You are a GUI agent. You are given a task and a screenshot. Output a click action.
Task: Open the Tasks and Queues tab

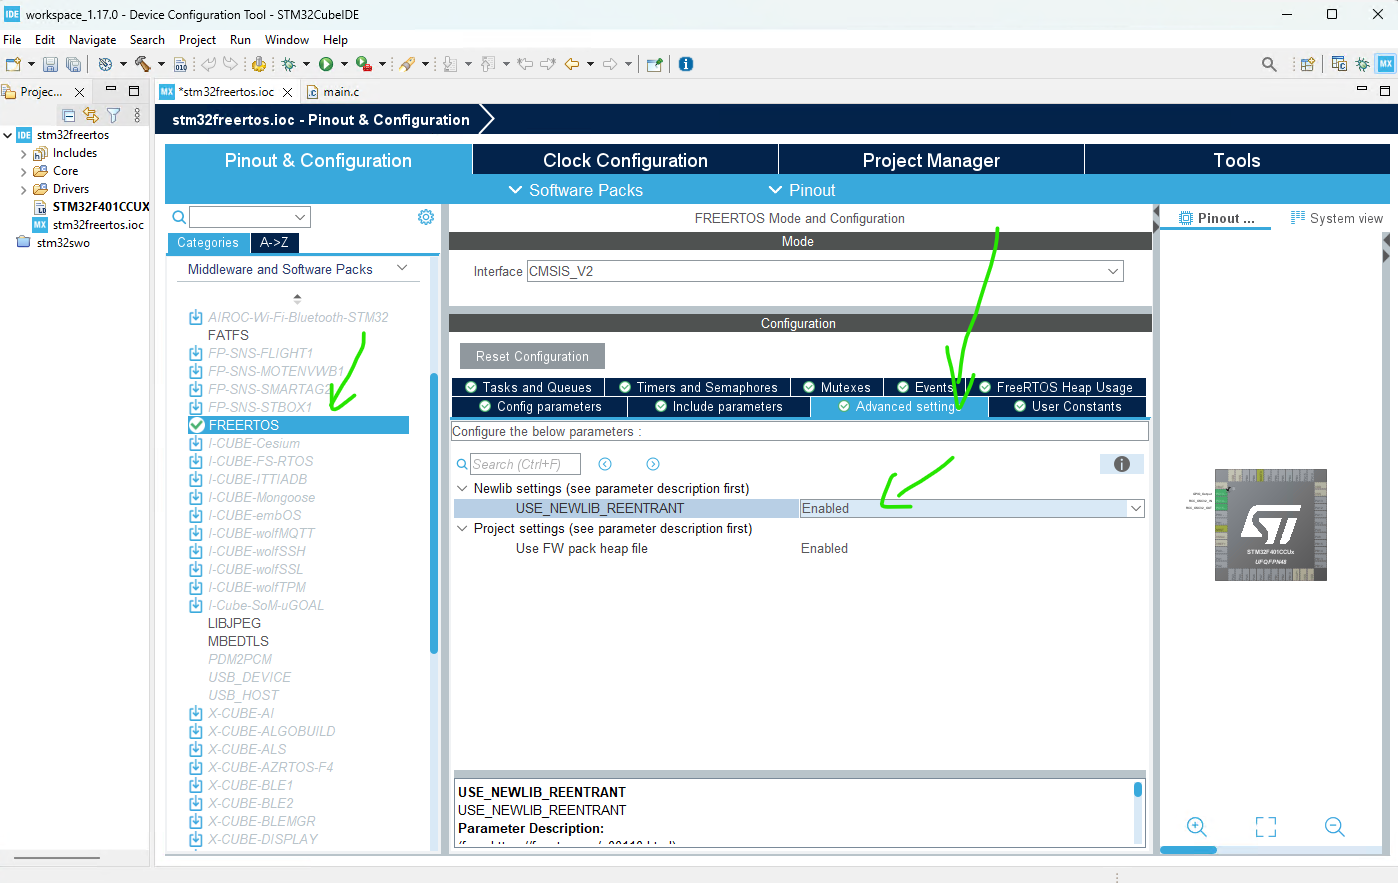coord(528,387)
